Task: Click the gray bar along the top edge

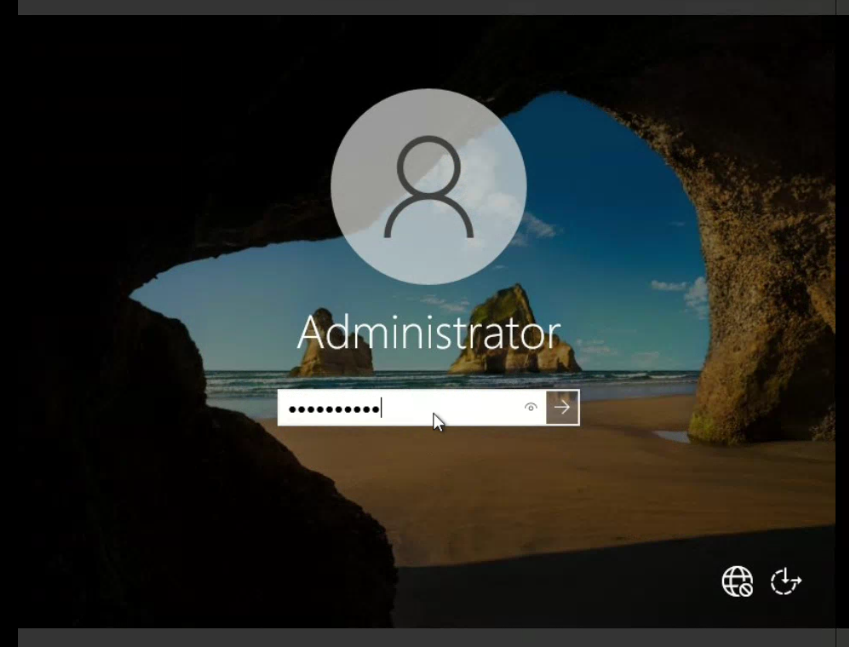Action: tap(424, 6)
